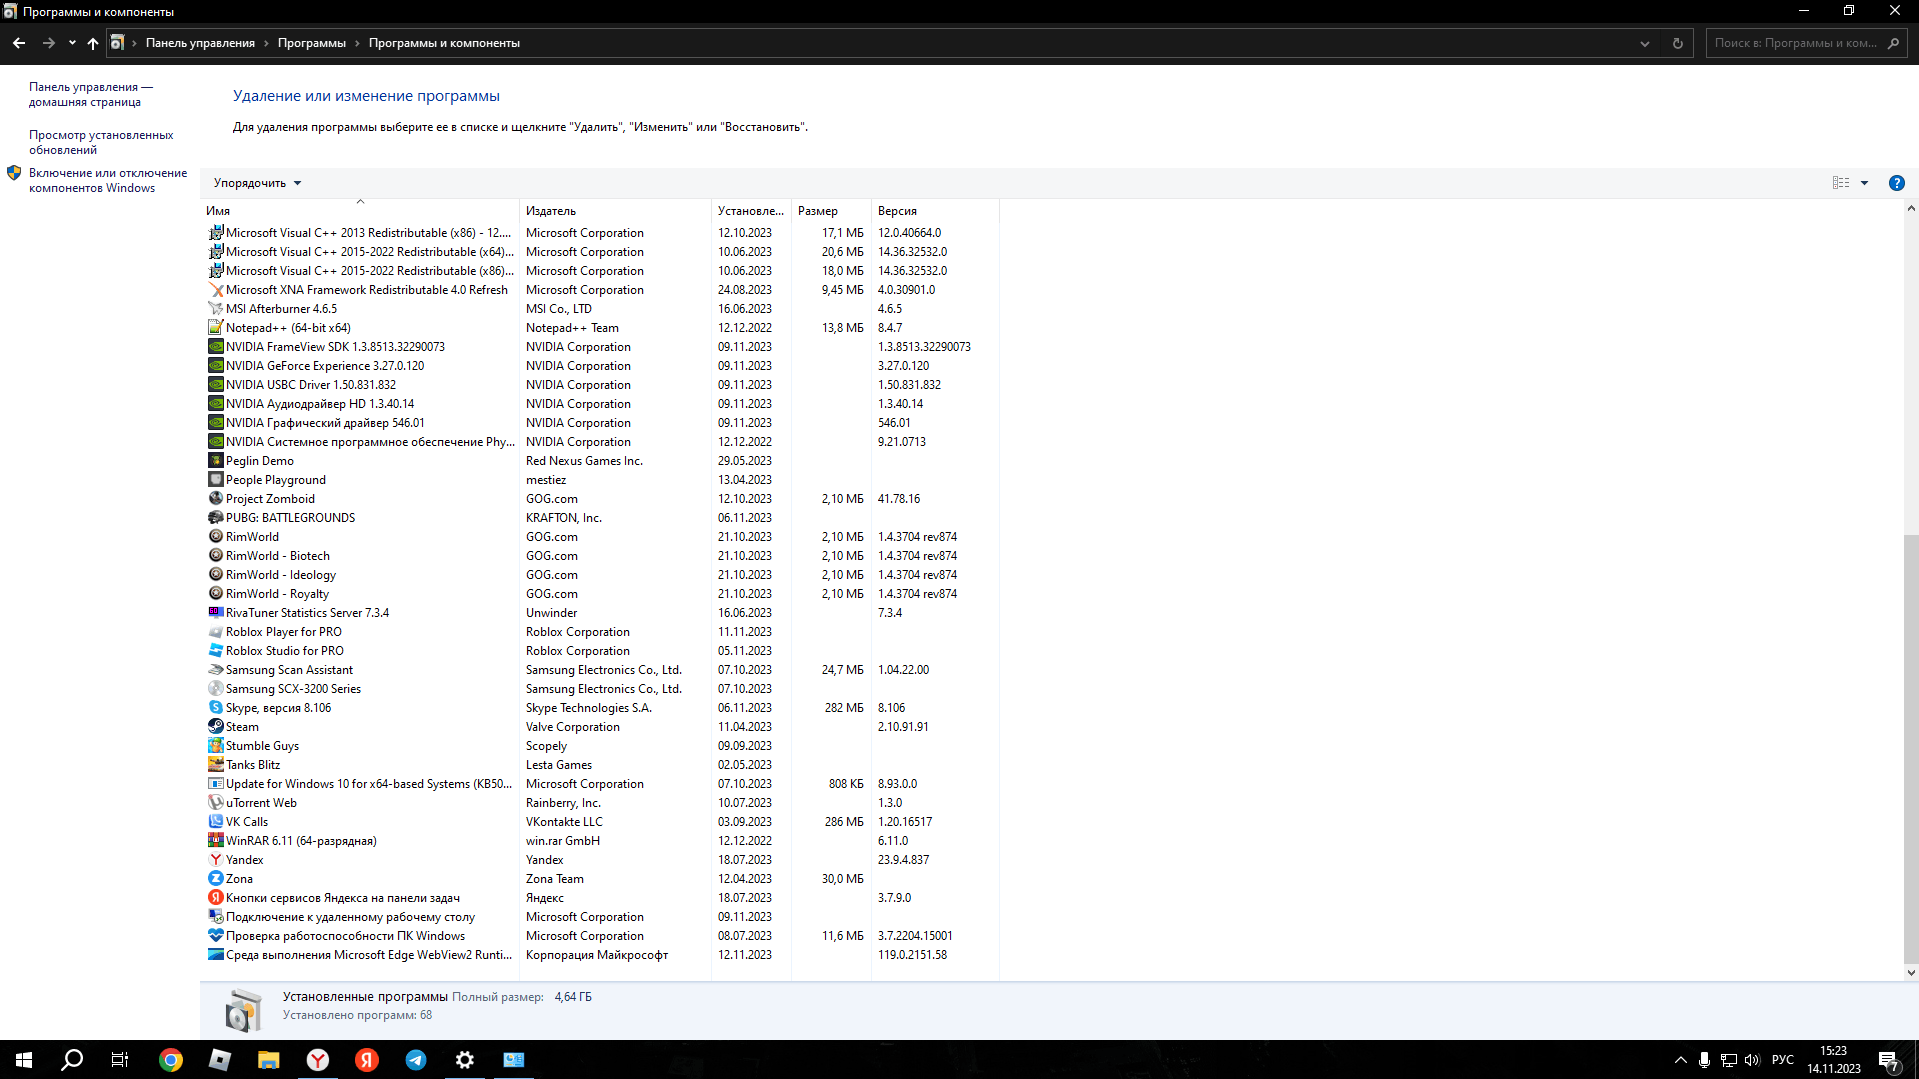This screenshot has height=1079, width=1919.
Task: Click the Skype version 8.106 icon
Action: point(215,708)
